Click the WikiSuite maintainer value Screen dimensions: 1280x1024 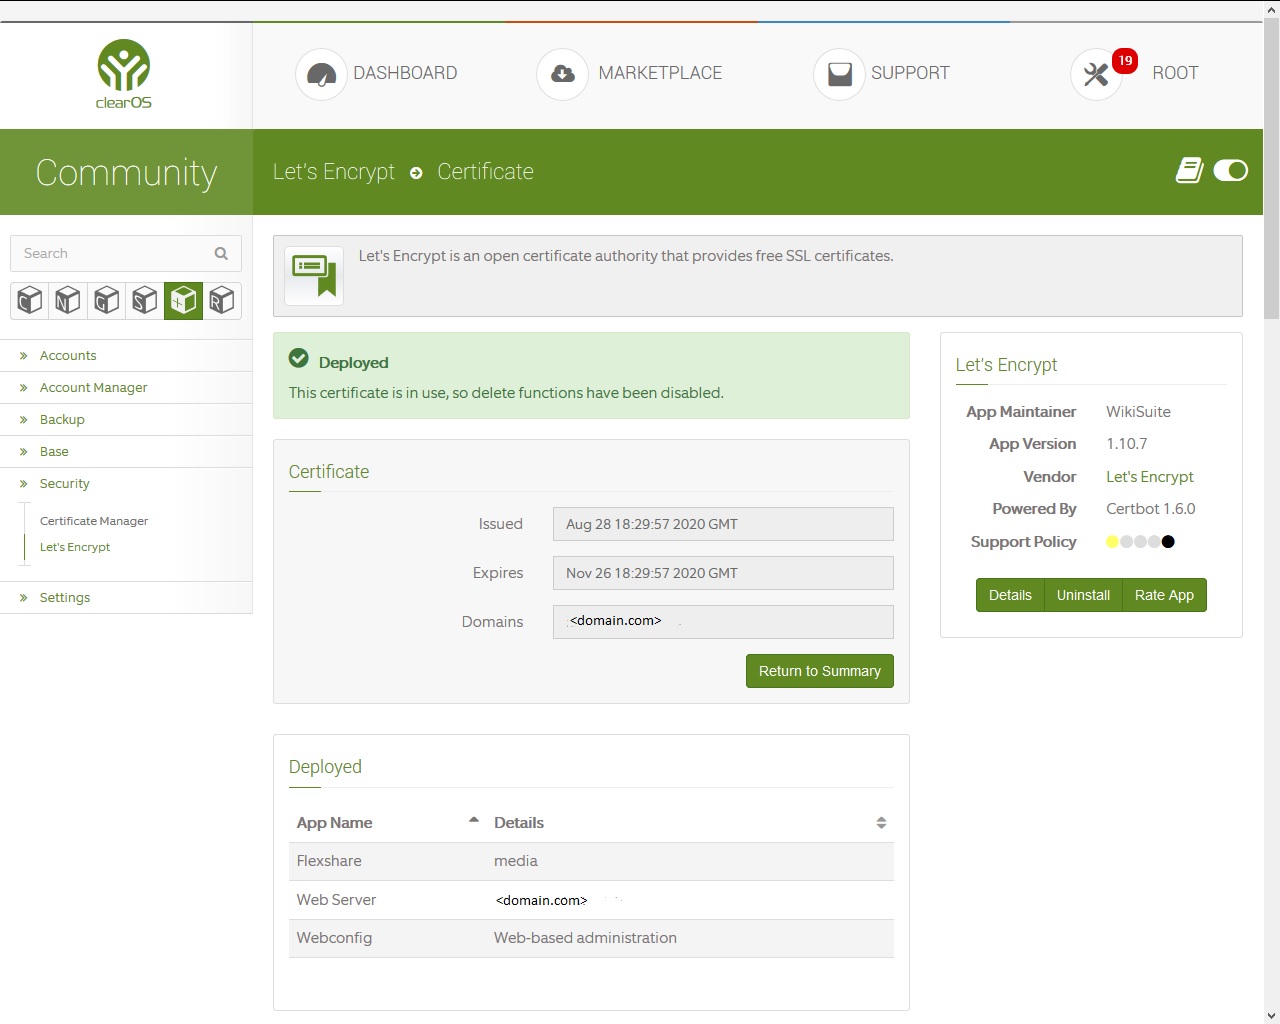[x=1138, y=412]
